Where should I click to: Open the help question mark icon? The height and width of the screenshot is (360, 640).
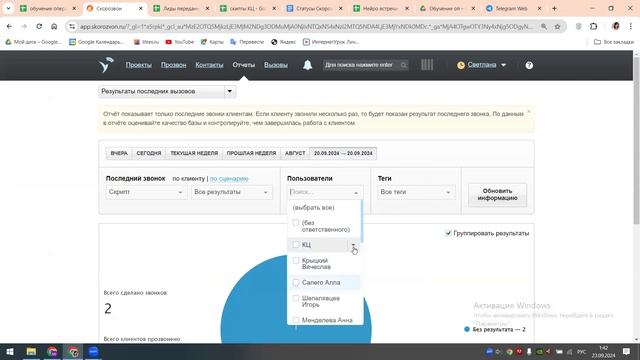[x=529, y=65]
